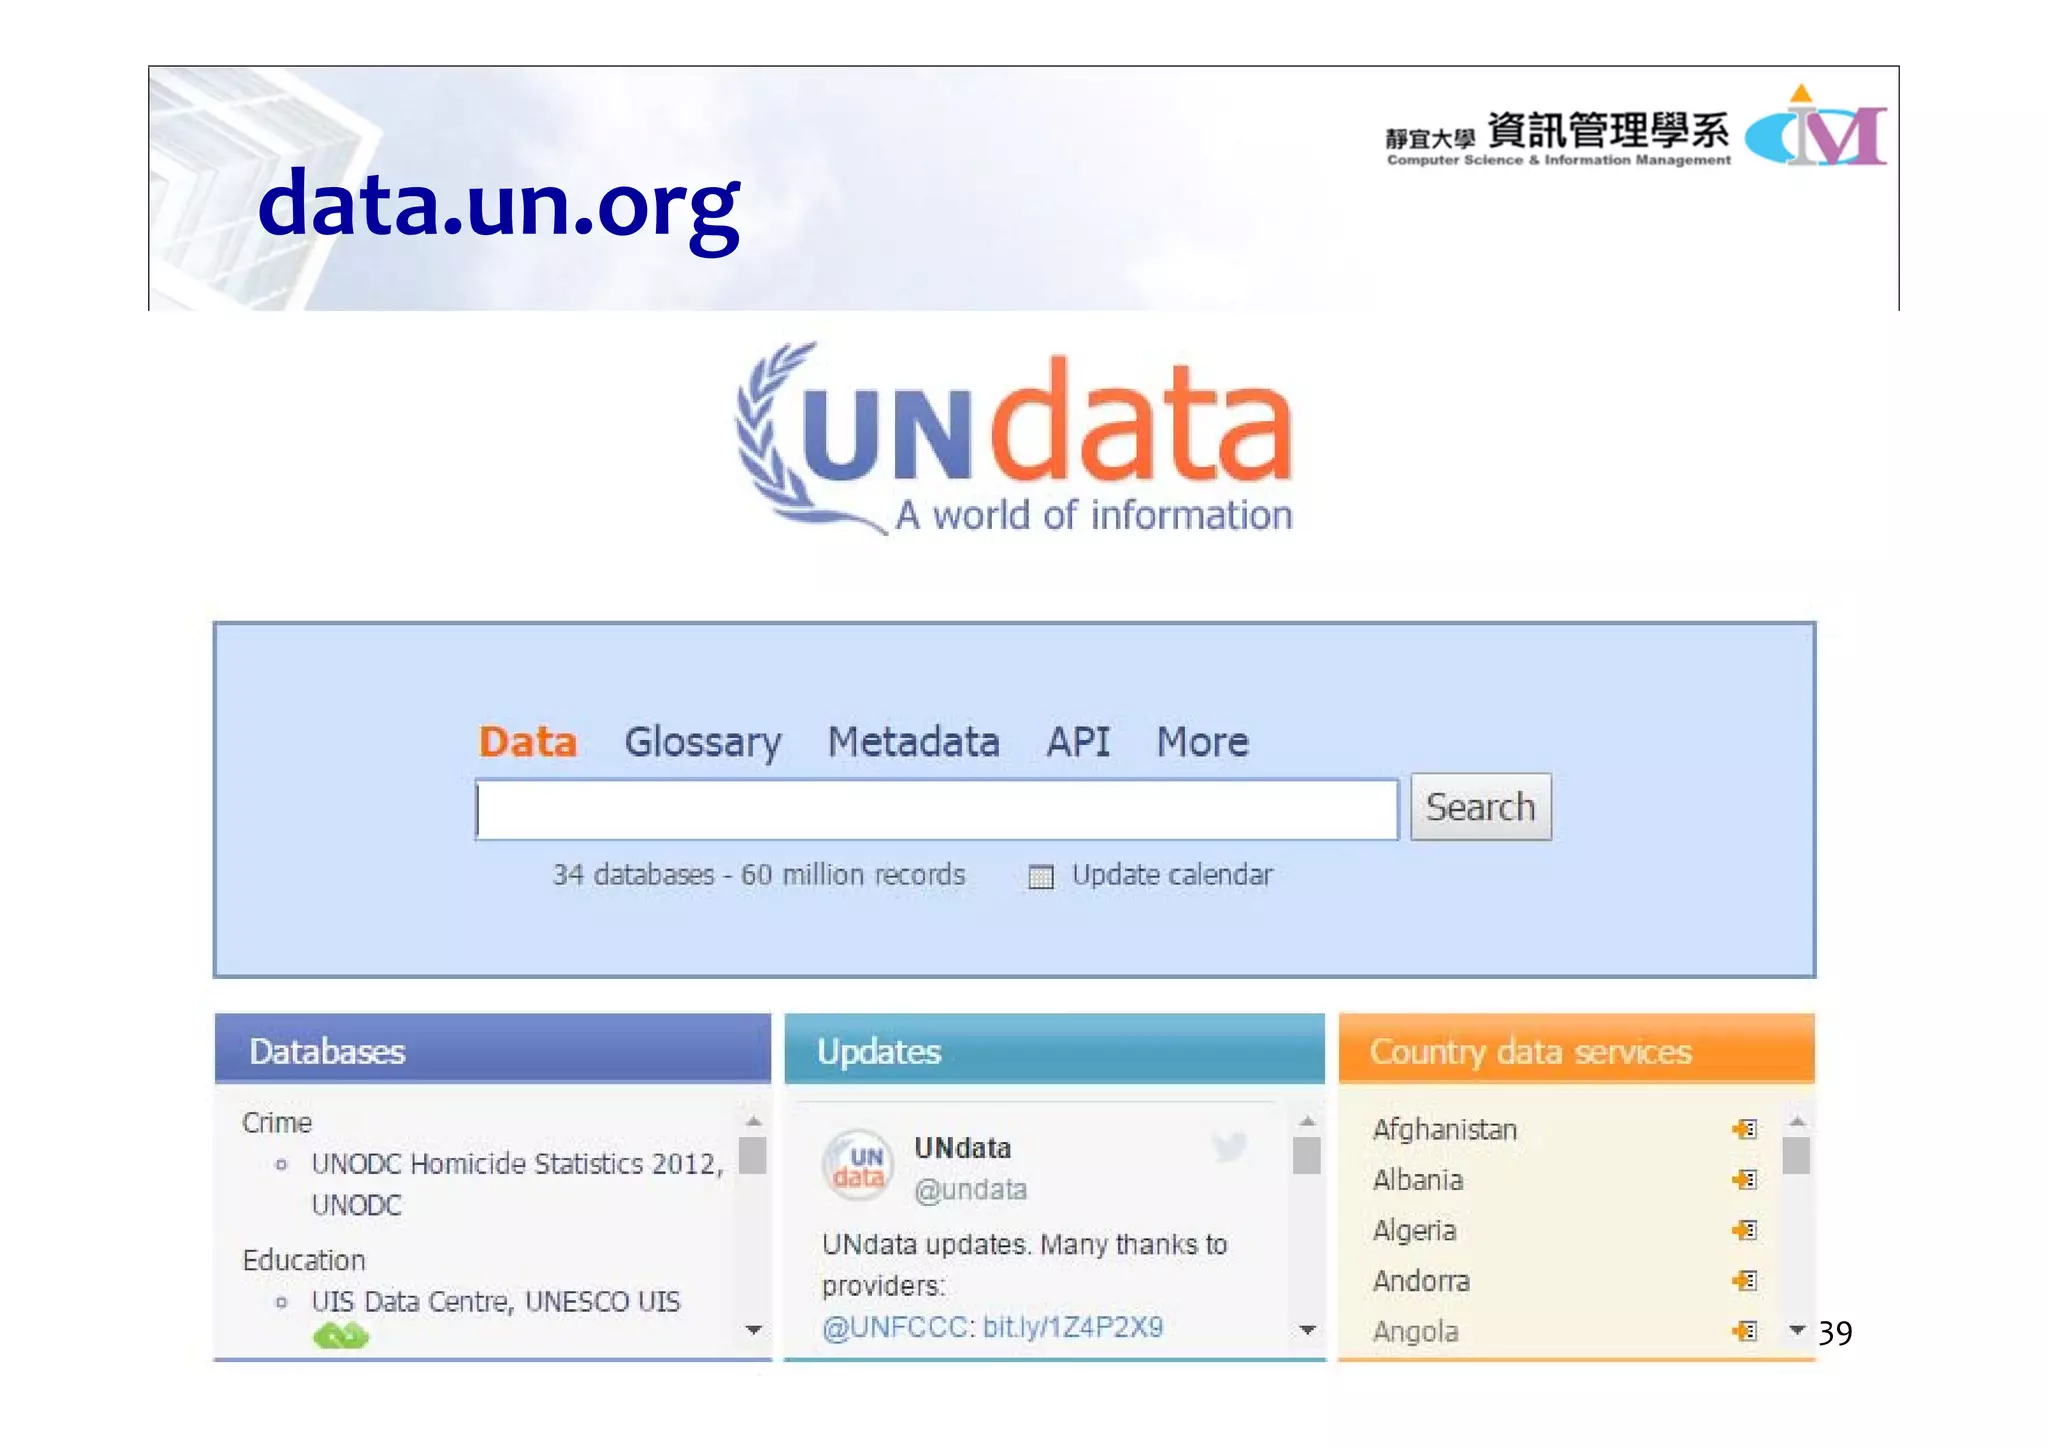Click the Search button
This screenshot has height=1448, width=2048.
[1481, 807]
